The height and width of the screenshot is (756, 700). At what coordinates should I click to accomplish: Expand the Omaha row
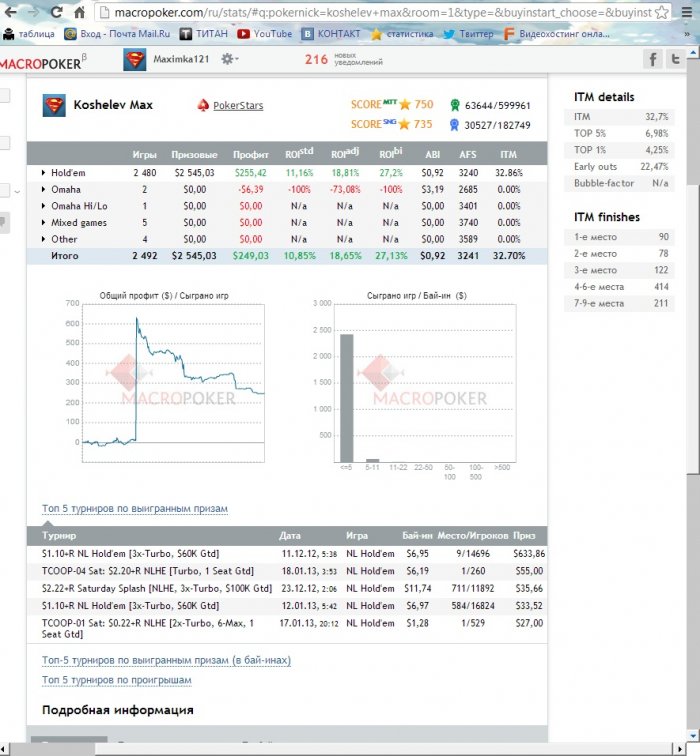pyautogui.click(x=43, y=189)
